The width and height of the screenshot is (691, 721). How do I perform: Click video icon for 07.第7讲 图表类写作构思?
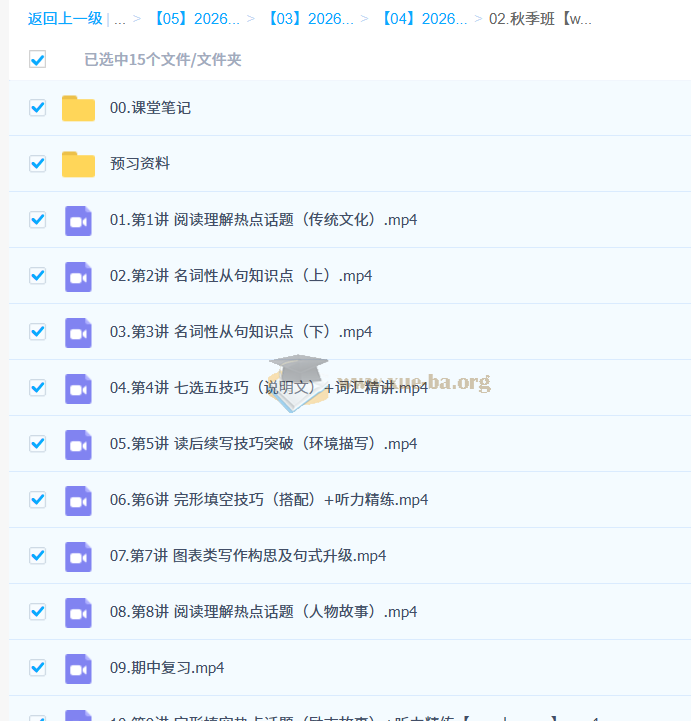pyautogui.click(x=78, y=556)
